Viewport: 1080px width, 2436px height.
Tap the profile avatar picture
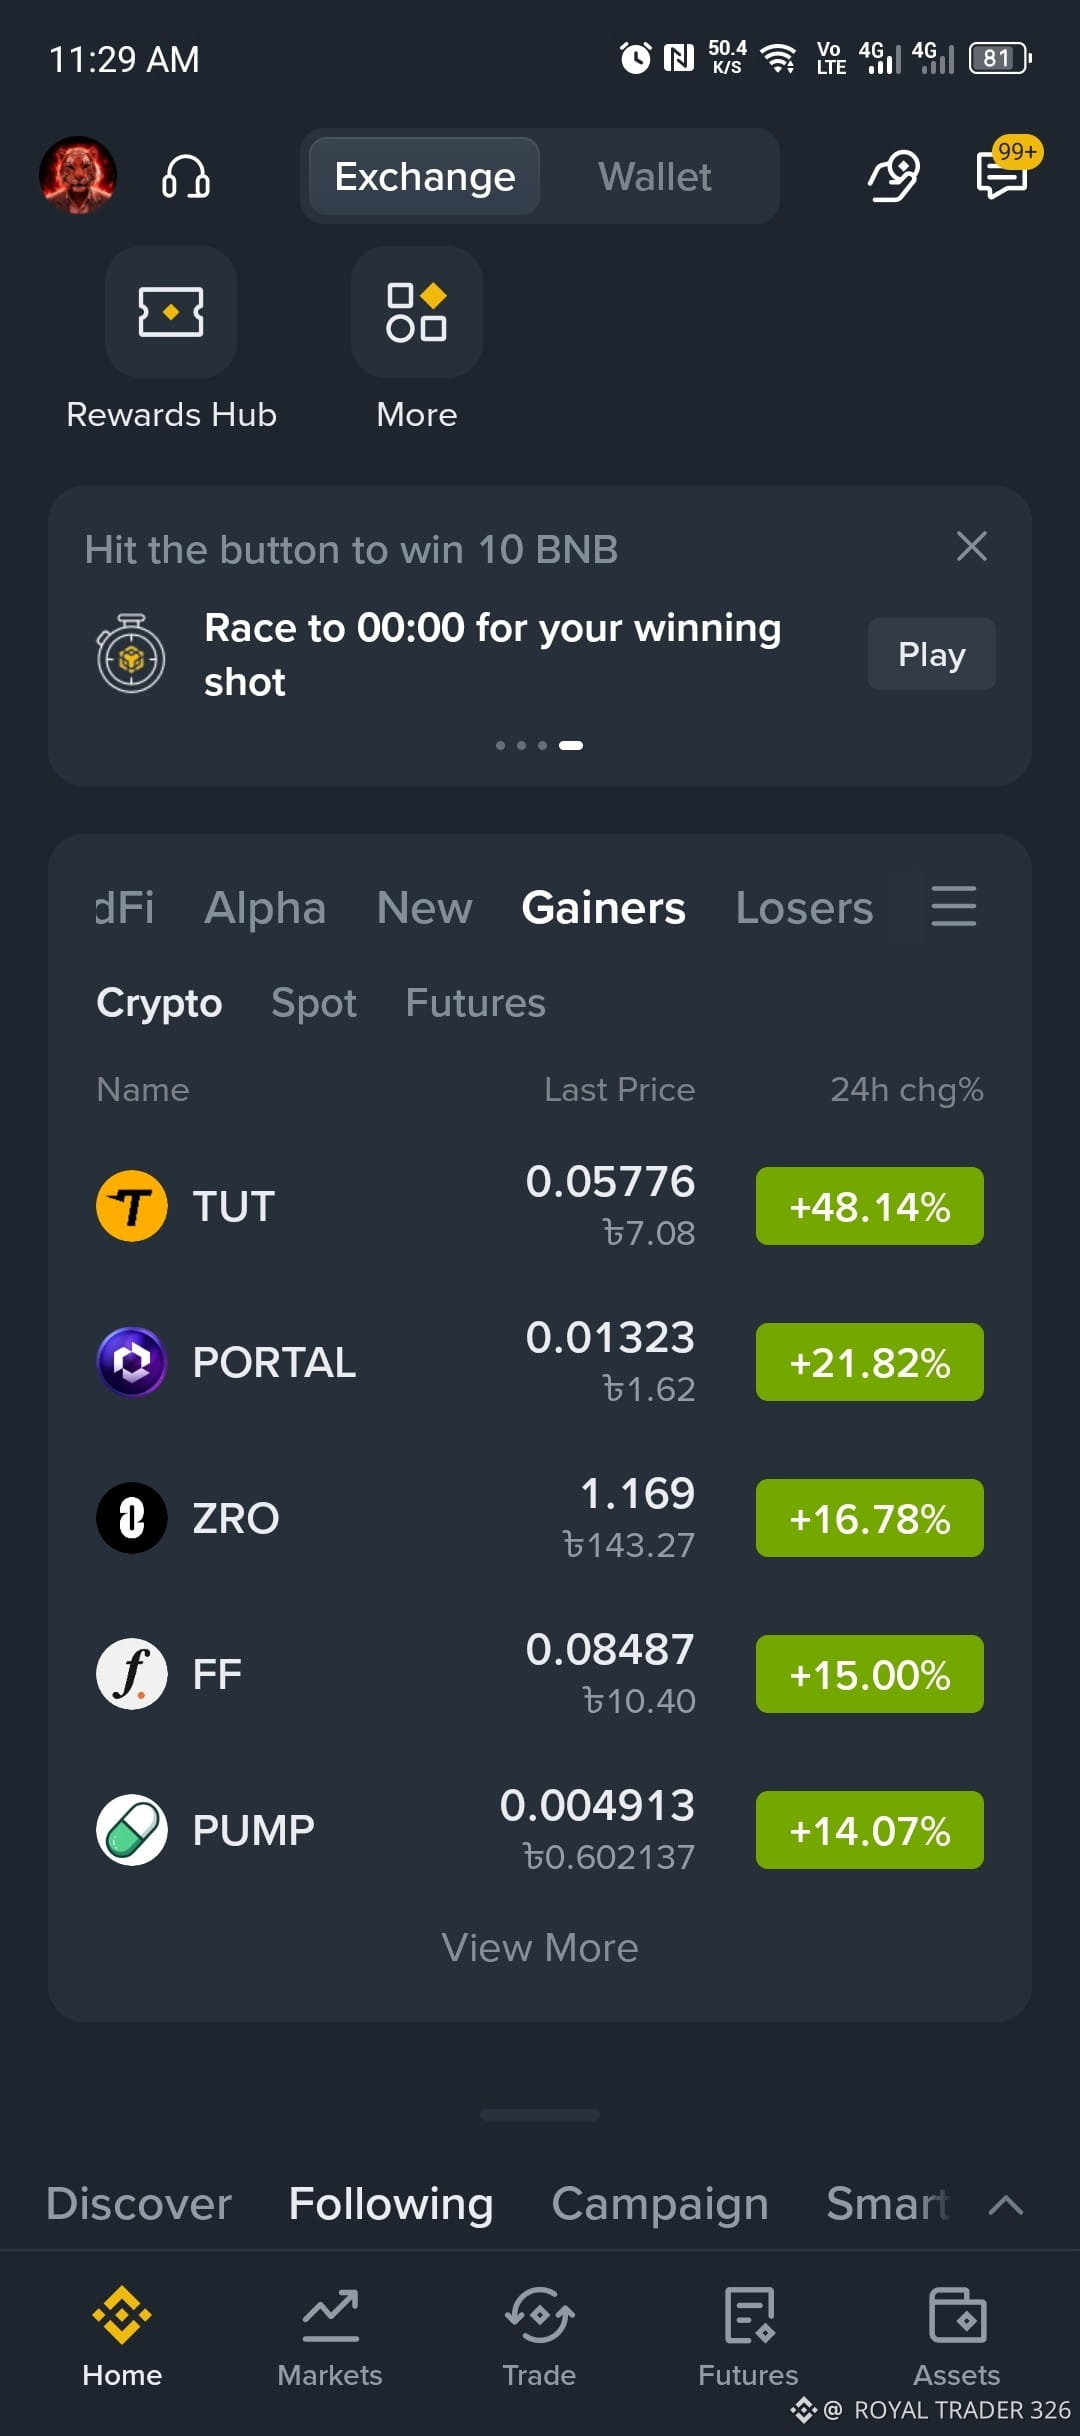78,175
